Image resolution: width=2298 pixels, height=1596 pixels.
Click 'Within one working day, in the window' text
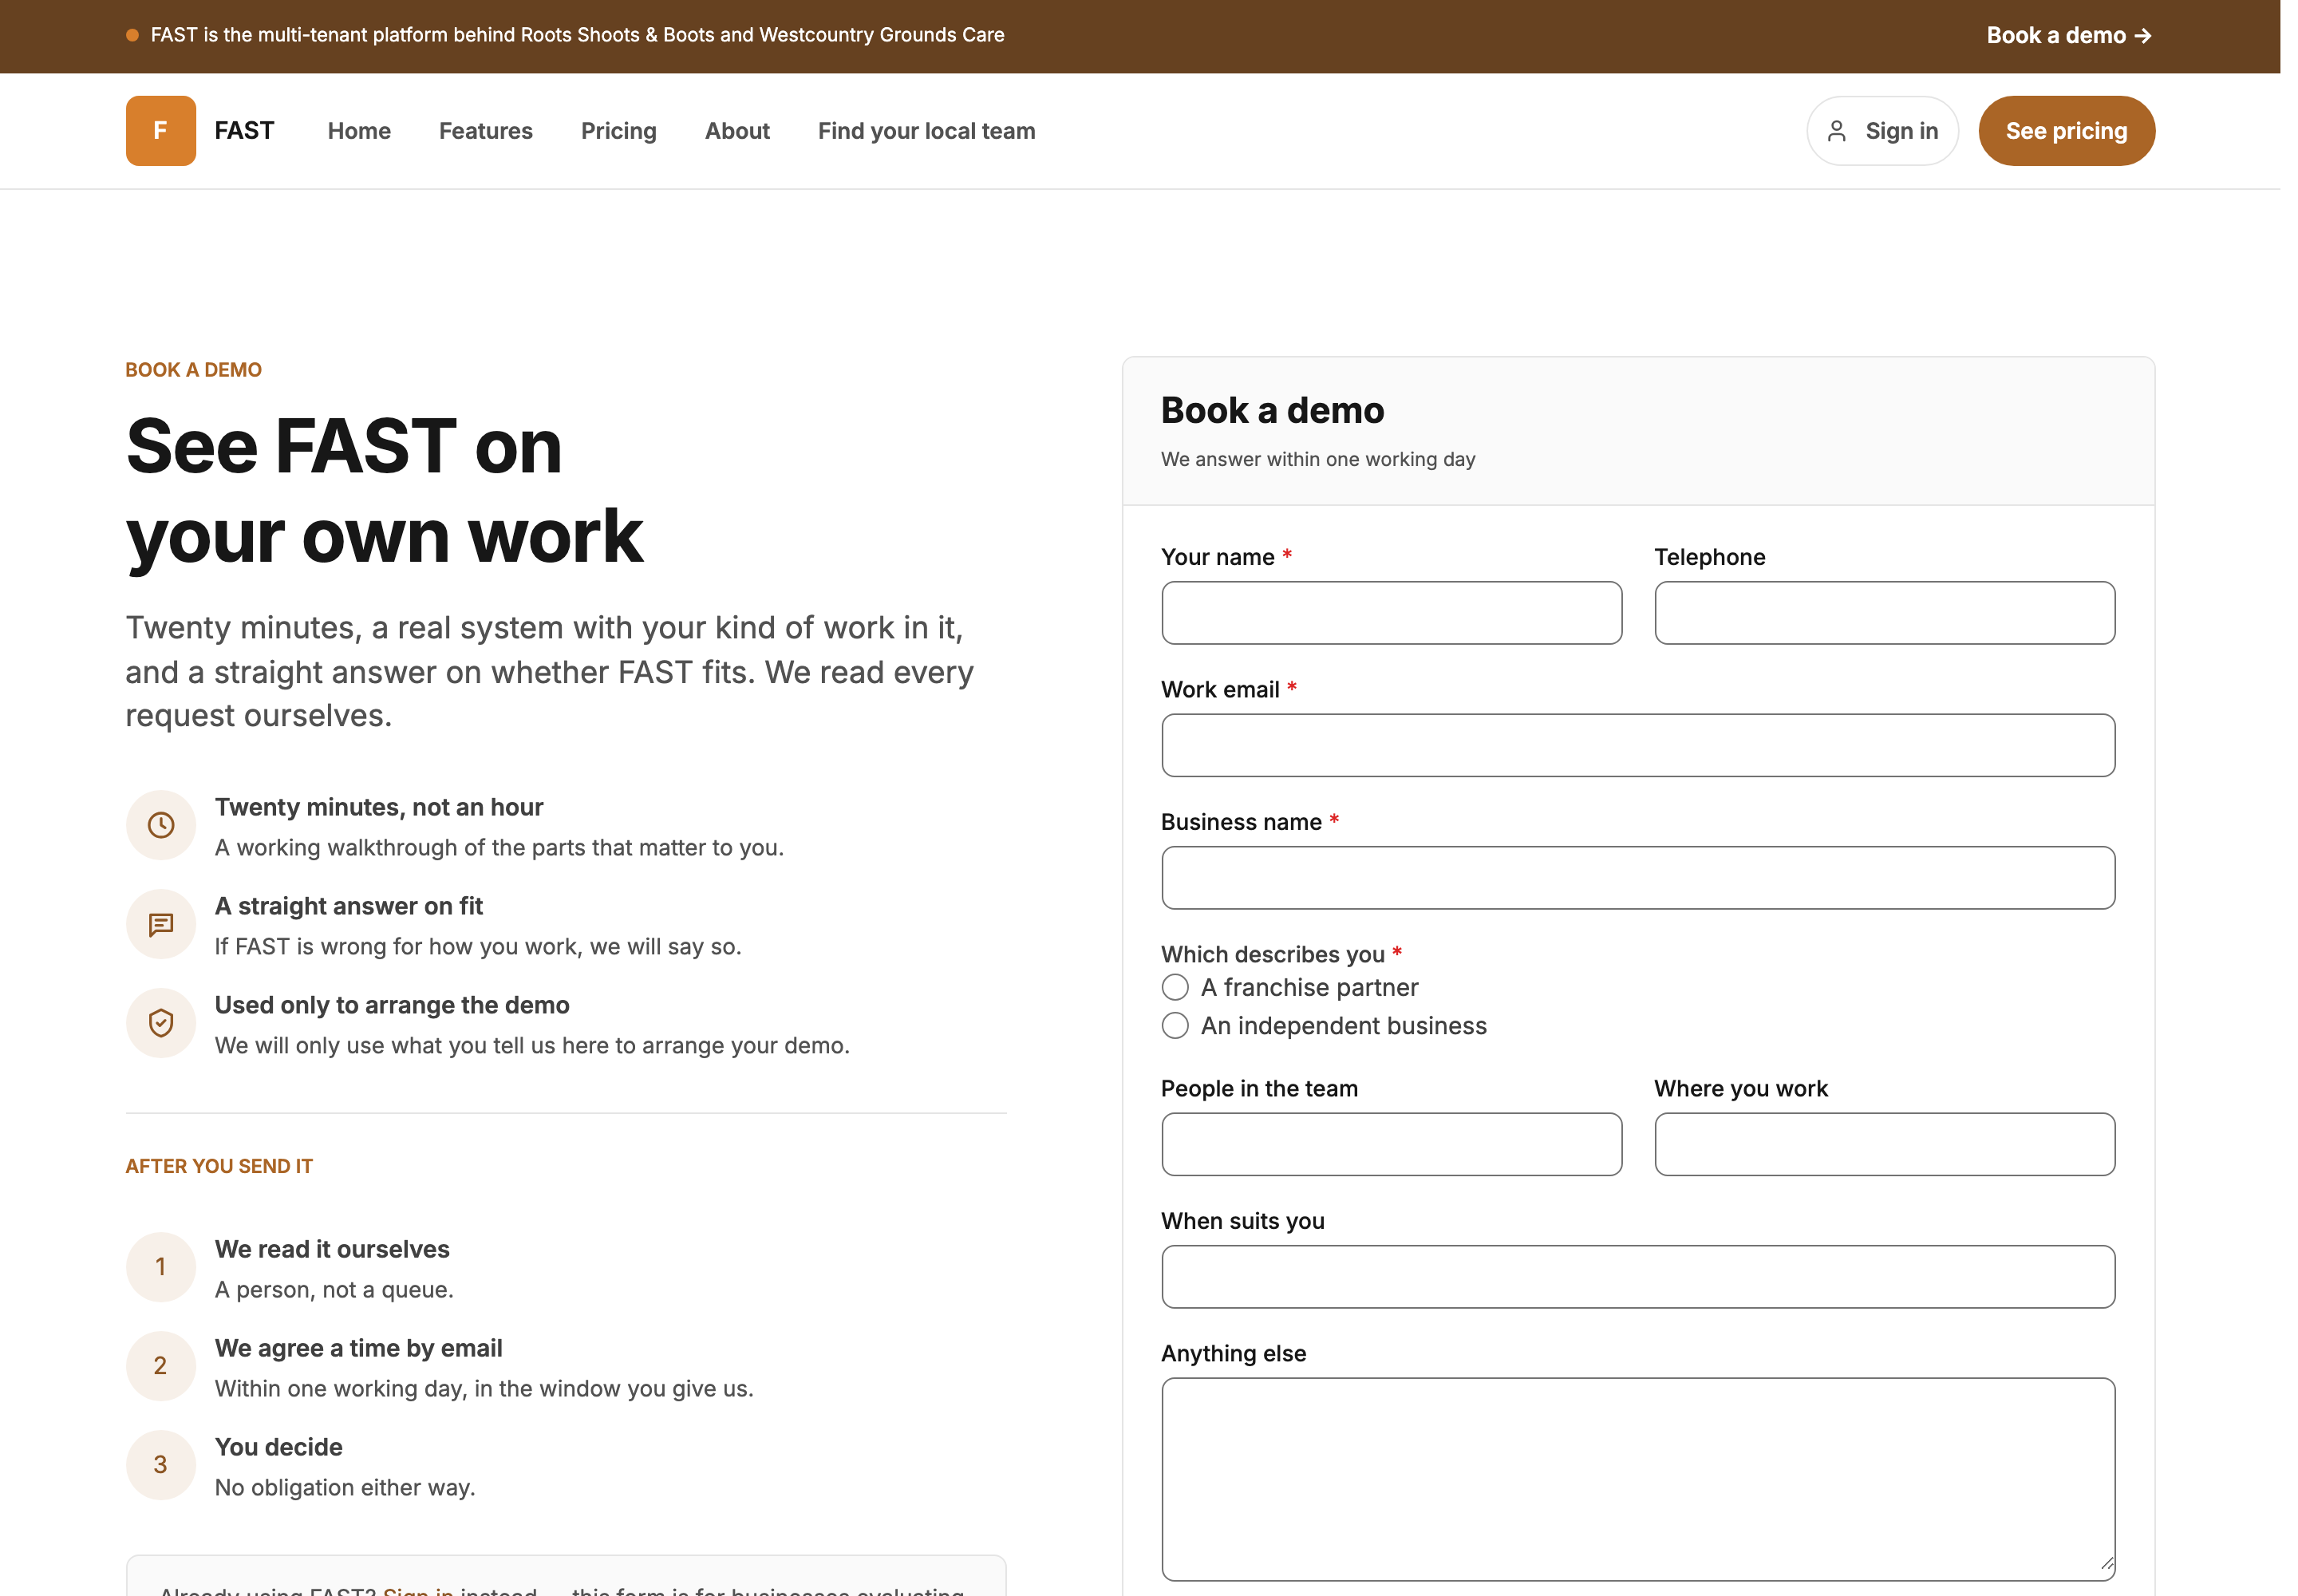point(484,1389)
